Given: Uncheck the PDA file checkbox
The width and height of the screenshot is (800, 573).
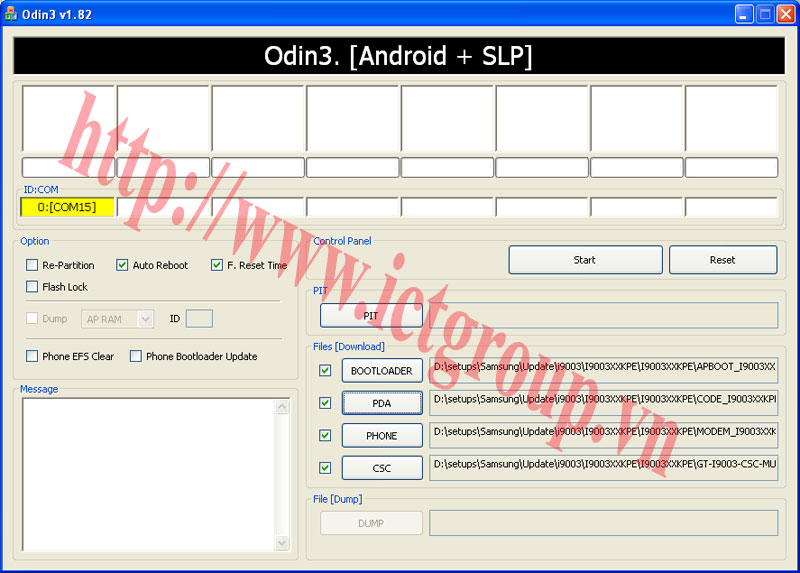Looking at the screenshot, I should [x=325, y=403].
